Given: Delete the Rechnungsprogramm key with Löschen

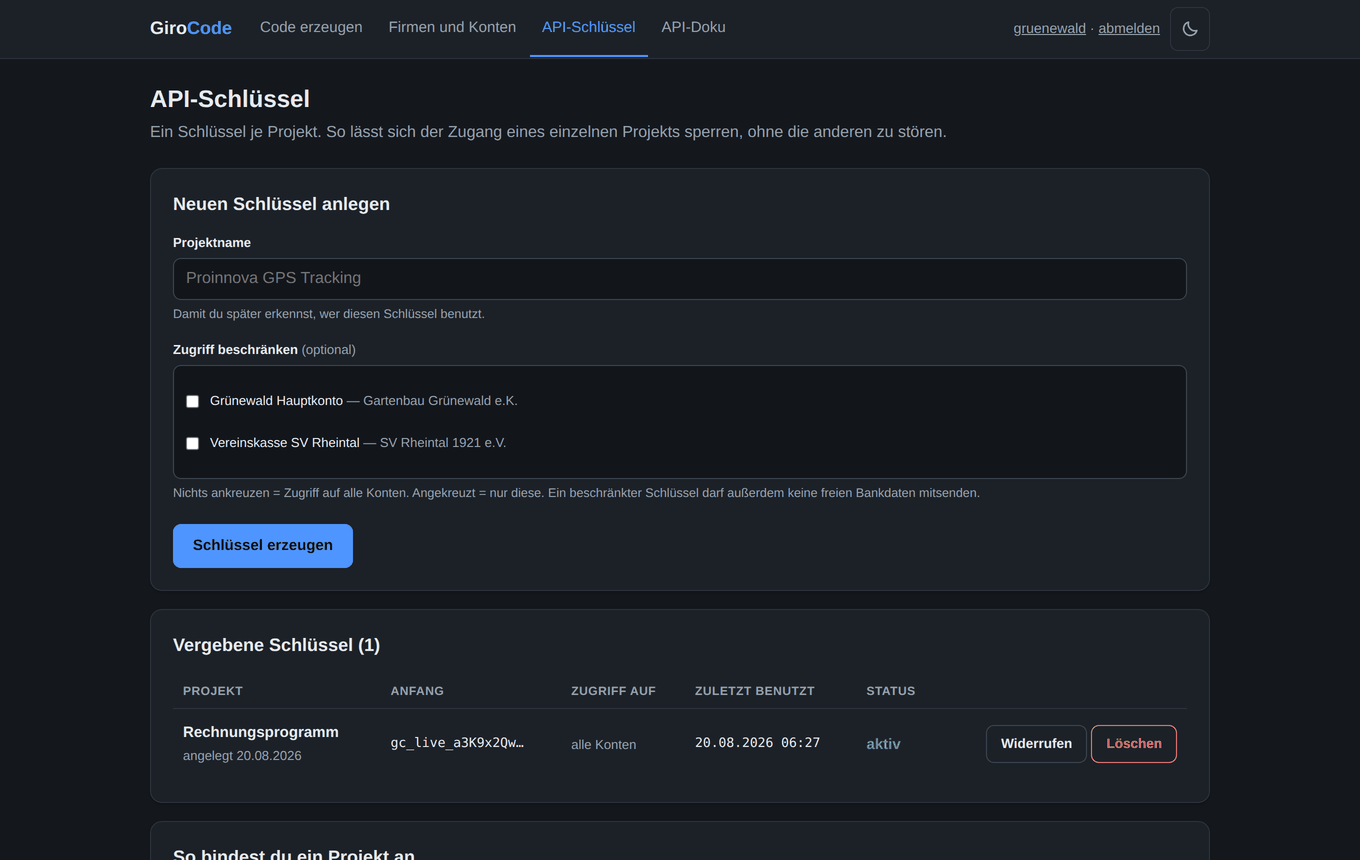Looking at the screenshot, I should (x=1134, y=744).
